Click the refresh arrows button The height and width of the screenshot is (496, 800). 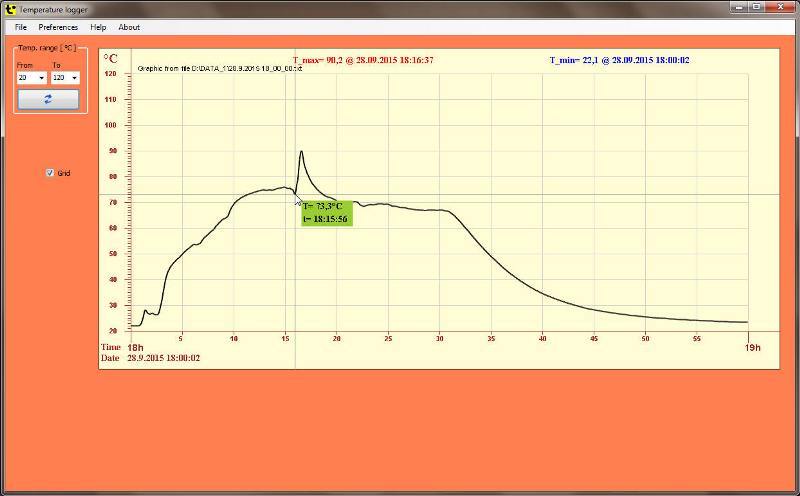[x=48, y=99]
